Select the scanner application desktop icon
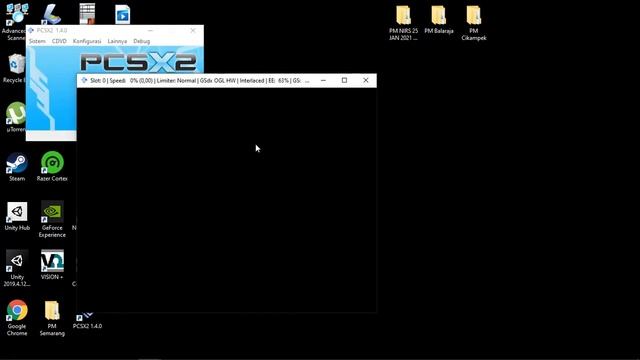This screenshot has height=360, width=640. click(x=52, y=14)
